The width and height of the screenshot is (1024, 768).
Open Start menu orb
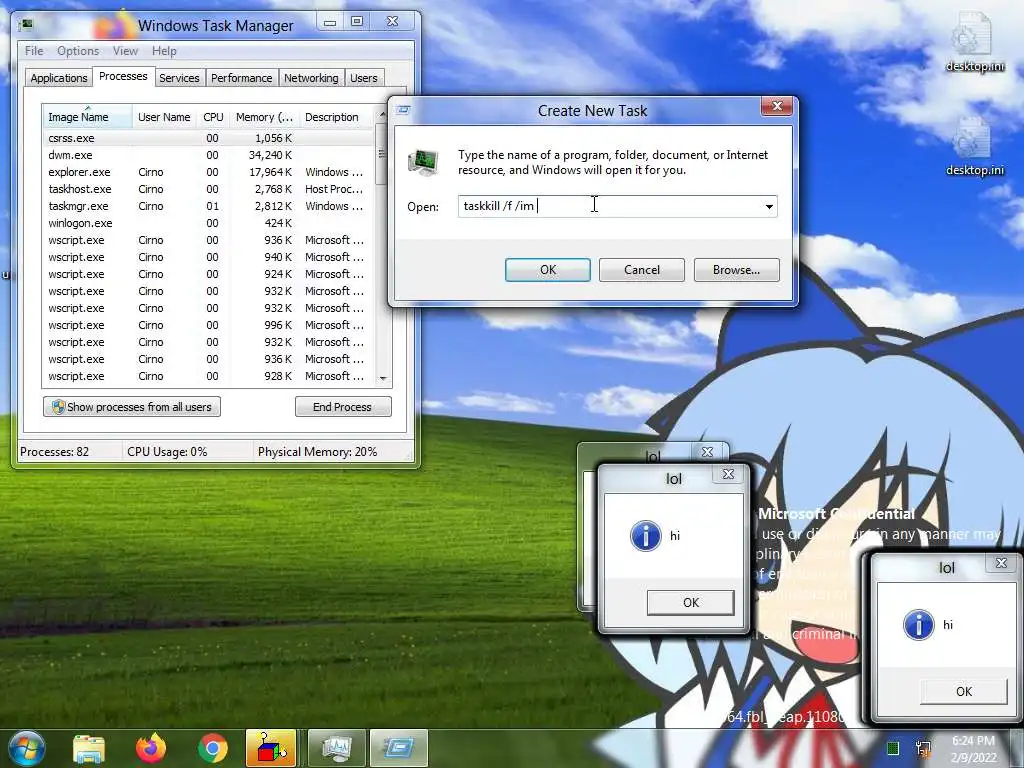tap(25, 748)
